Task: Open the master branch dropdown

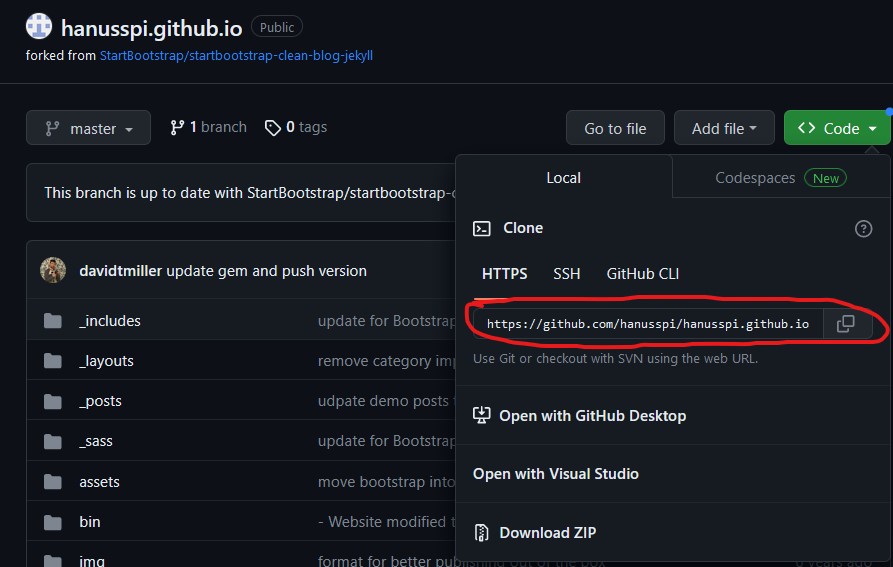Action: (88, 128)
